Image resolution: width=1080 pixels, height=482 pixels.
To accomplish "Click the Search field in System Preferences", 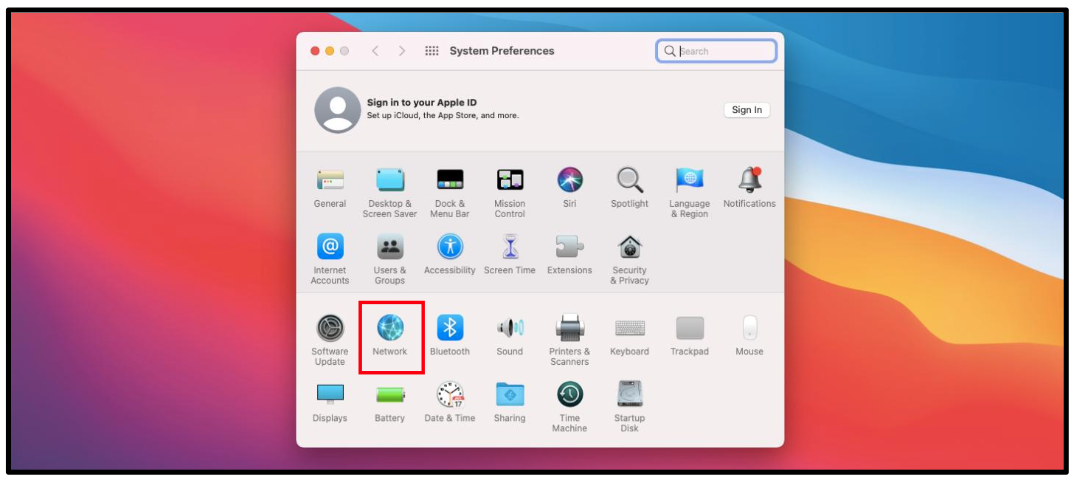I will (716, 51).
